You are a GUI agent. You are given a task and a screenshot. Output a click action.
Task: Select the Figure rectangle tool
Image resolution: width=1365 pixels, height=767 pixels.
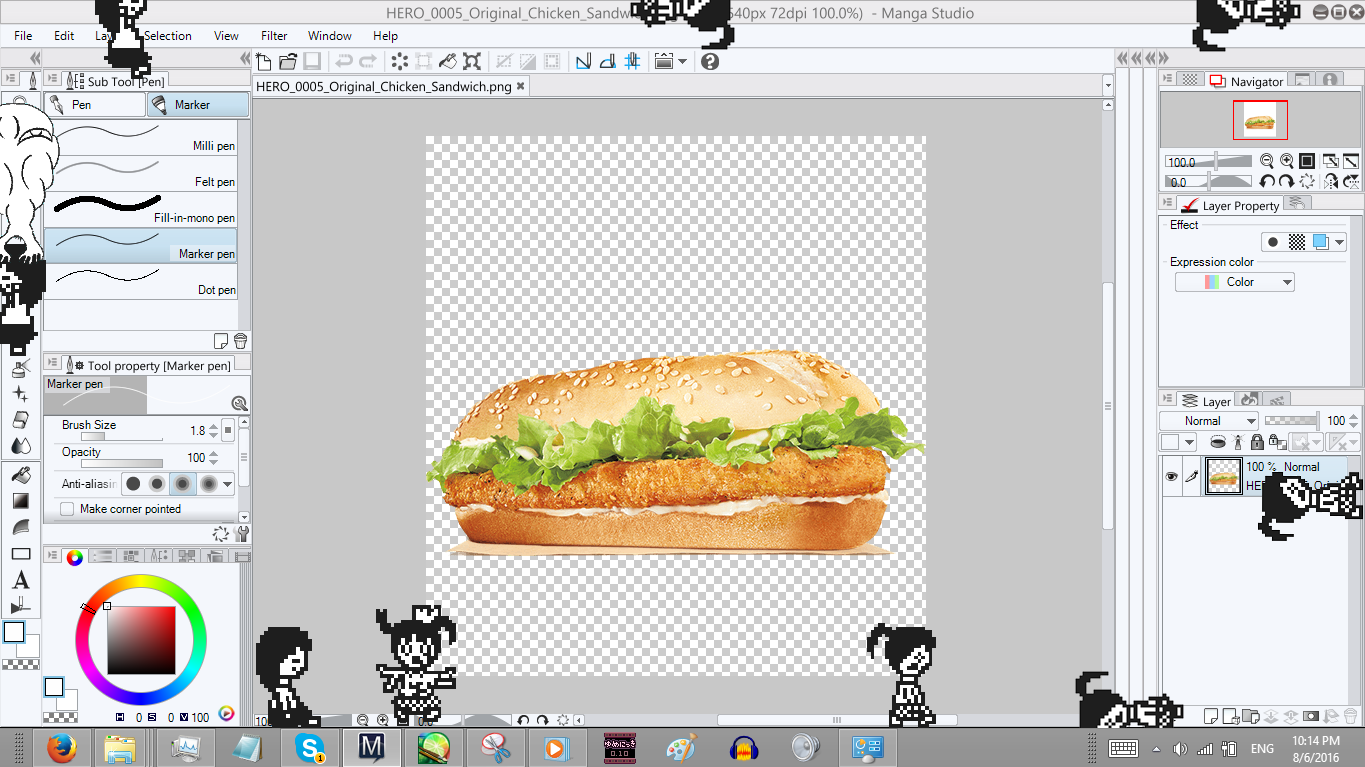coord(20,554)
